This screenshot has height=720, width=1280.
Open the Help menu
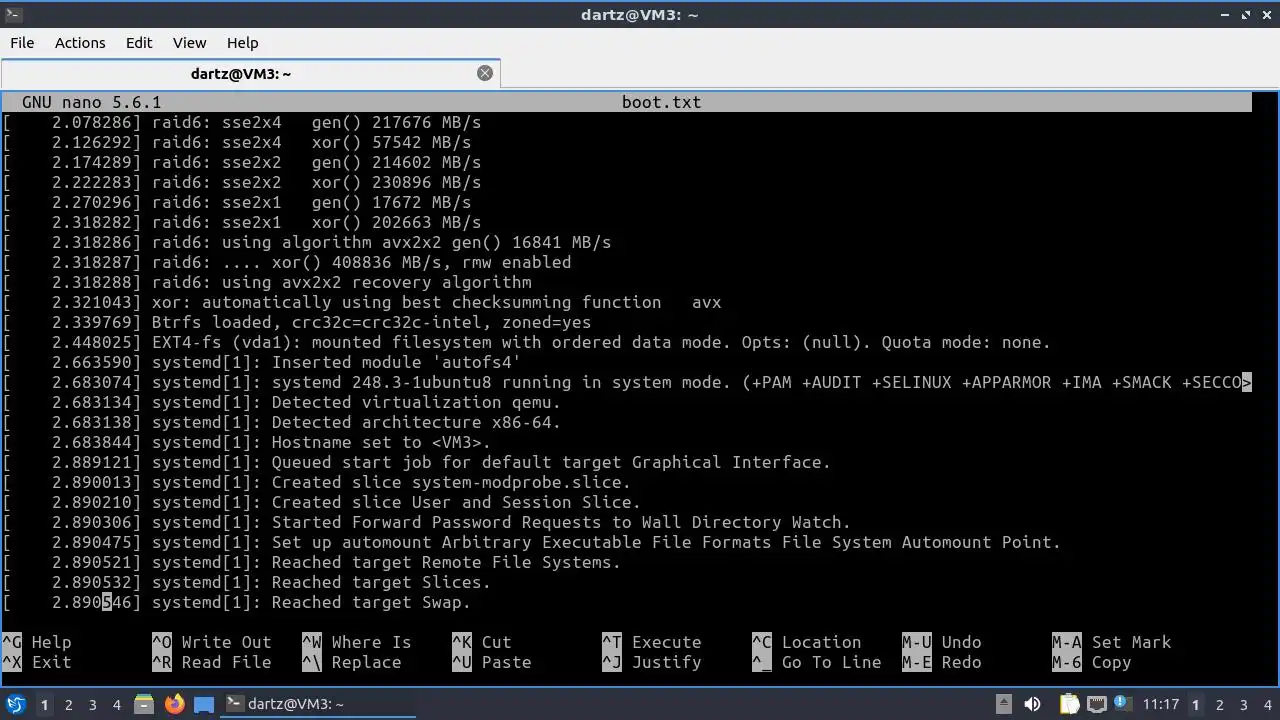[243, 43]
